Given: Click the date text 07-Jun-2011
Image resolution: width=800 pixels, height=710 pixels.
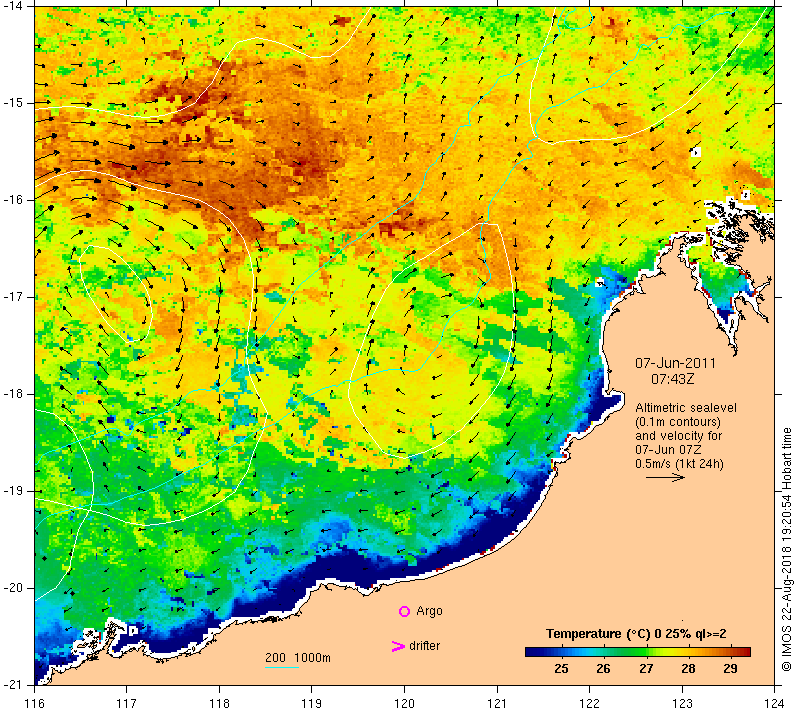Looking at the screenshot, I should (x=675, y=364).
